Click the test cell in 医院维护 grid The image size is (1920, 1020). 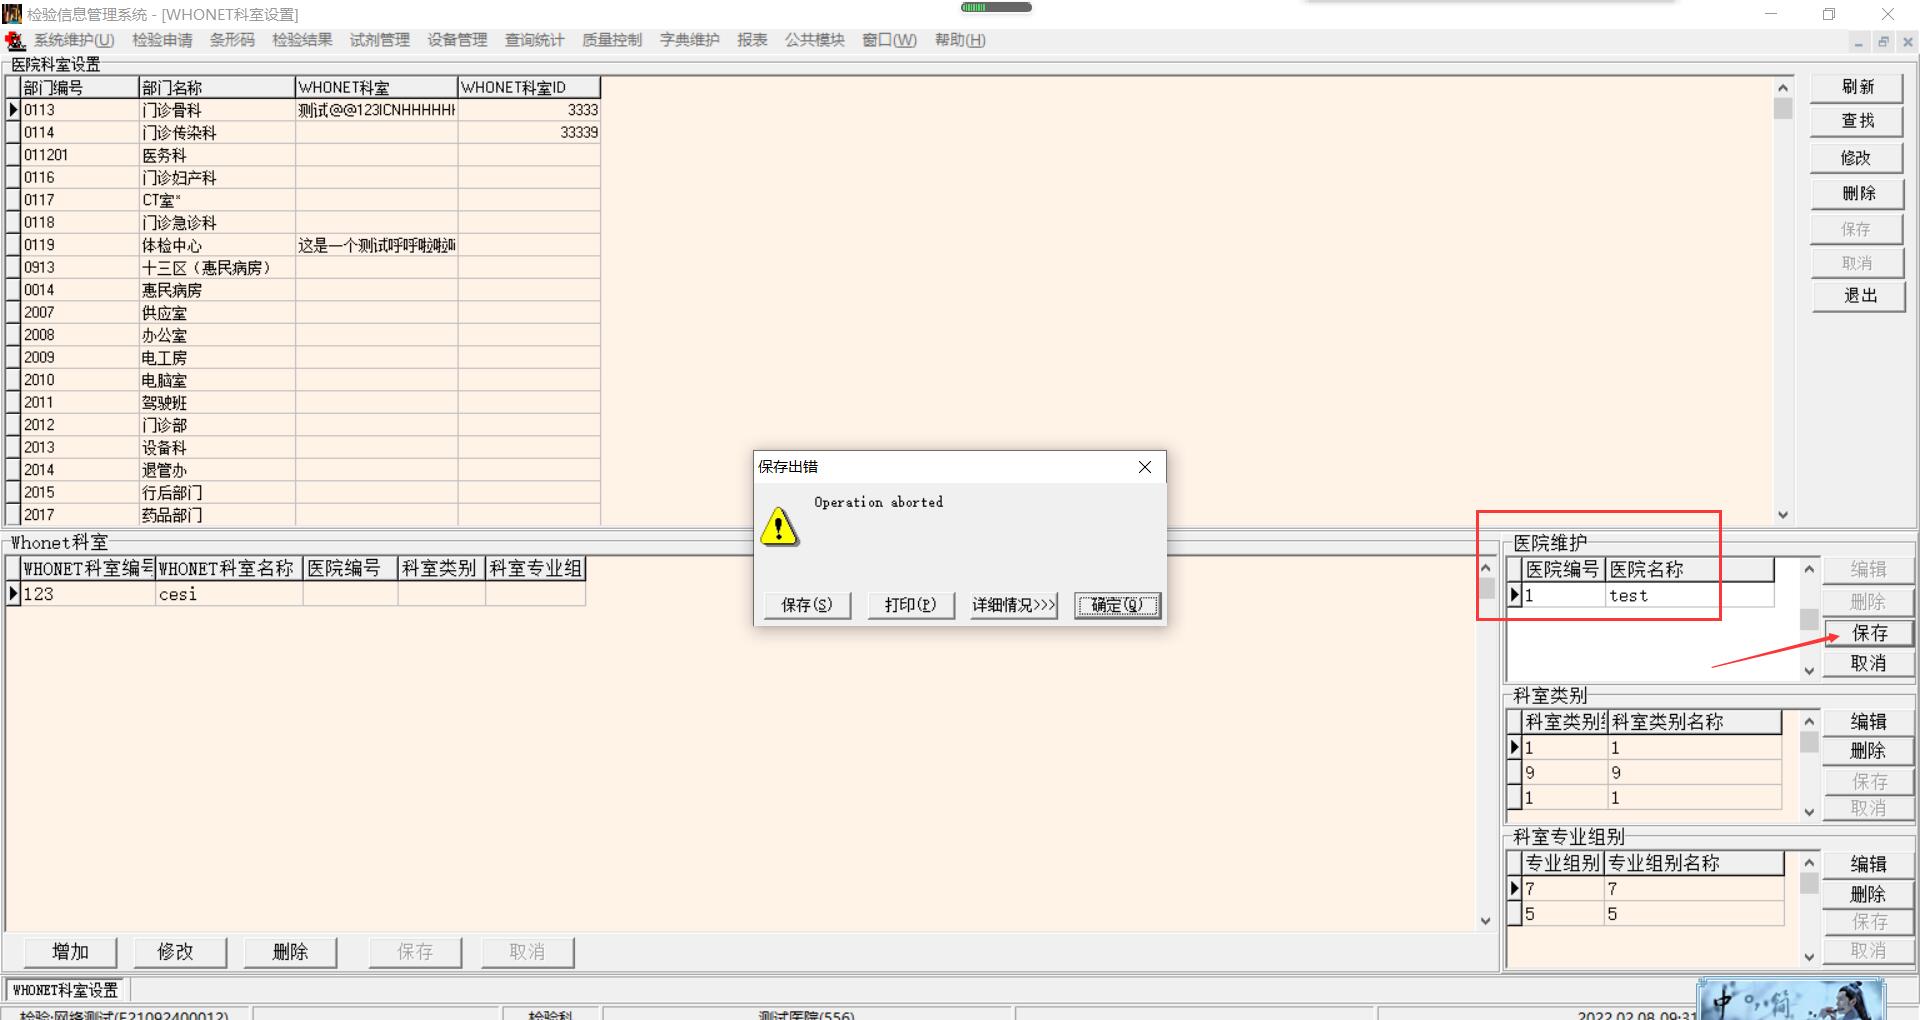coord(1690,596)
